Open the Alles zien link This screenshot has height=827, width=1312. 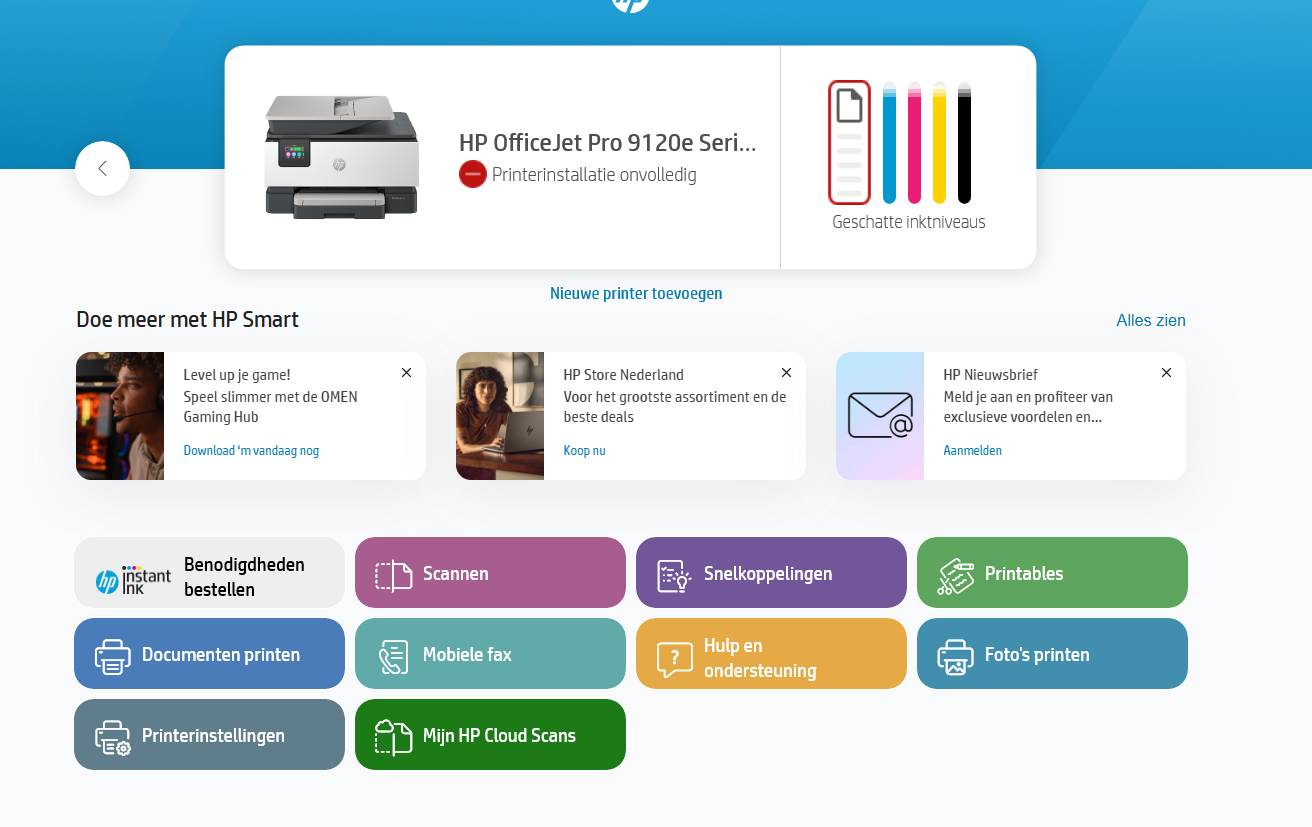click(1151, 320)
